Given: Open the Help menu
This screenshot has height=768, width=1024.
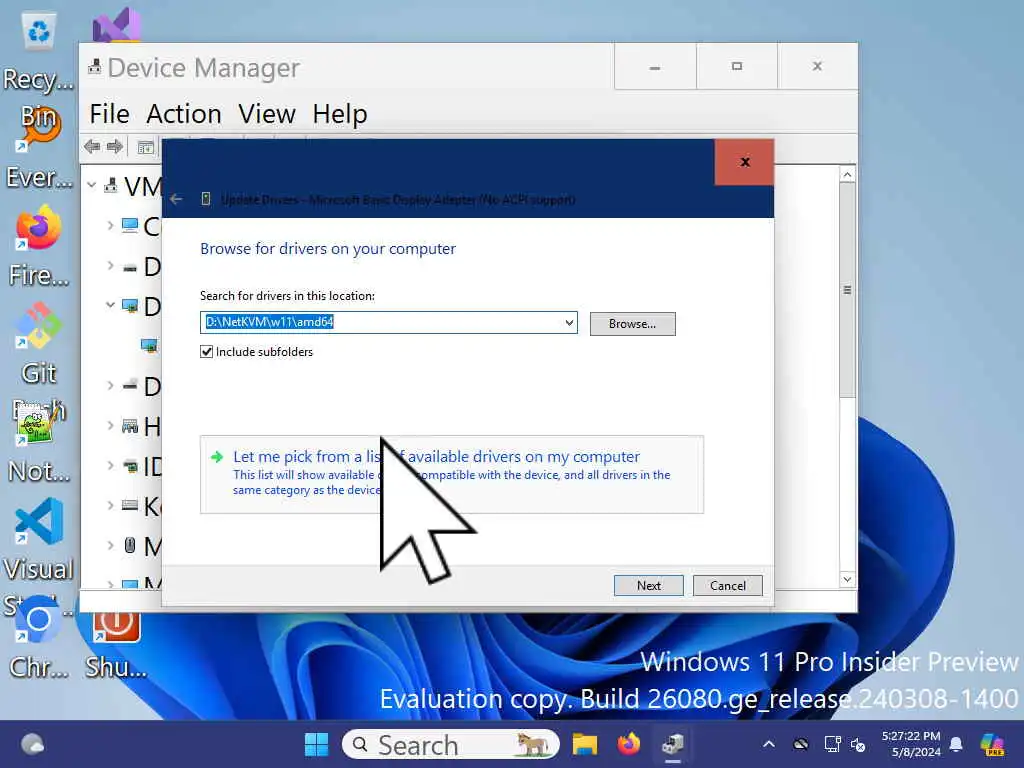Looking at the screenshot, I should pyautogui.click(x=340, y=114).
